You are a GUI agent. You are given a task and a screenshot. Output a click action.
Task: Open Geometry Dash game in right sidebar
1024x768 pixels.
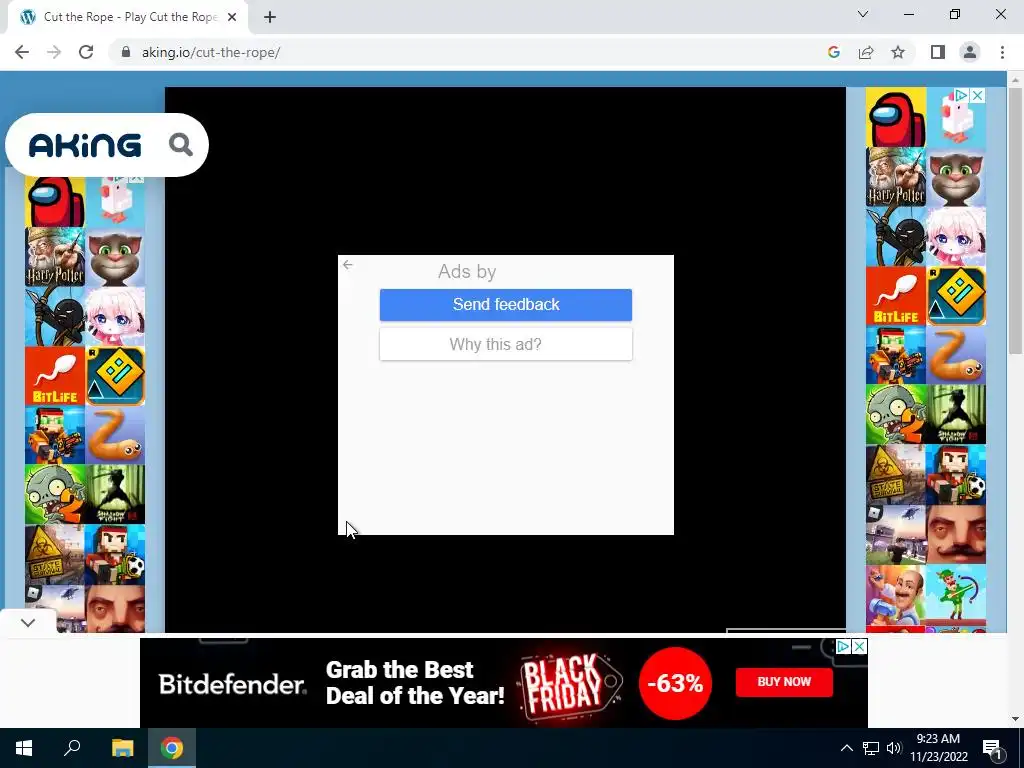(x=956, y=296)
